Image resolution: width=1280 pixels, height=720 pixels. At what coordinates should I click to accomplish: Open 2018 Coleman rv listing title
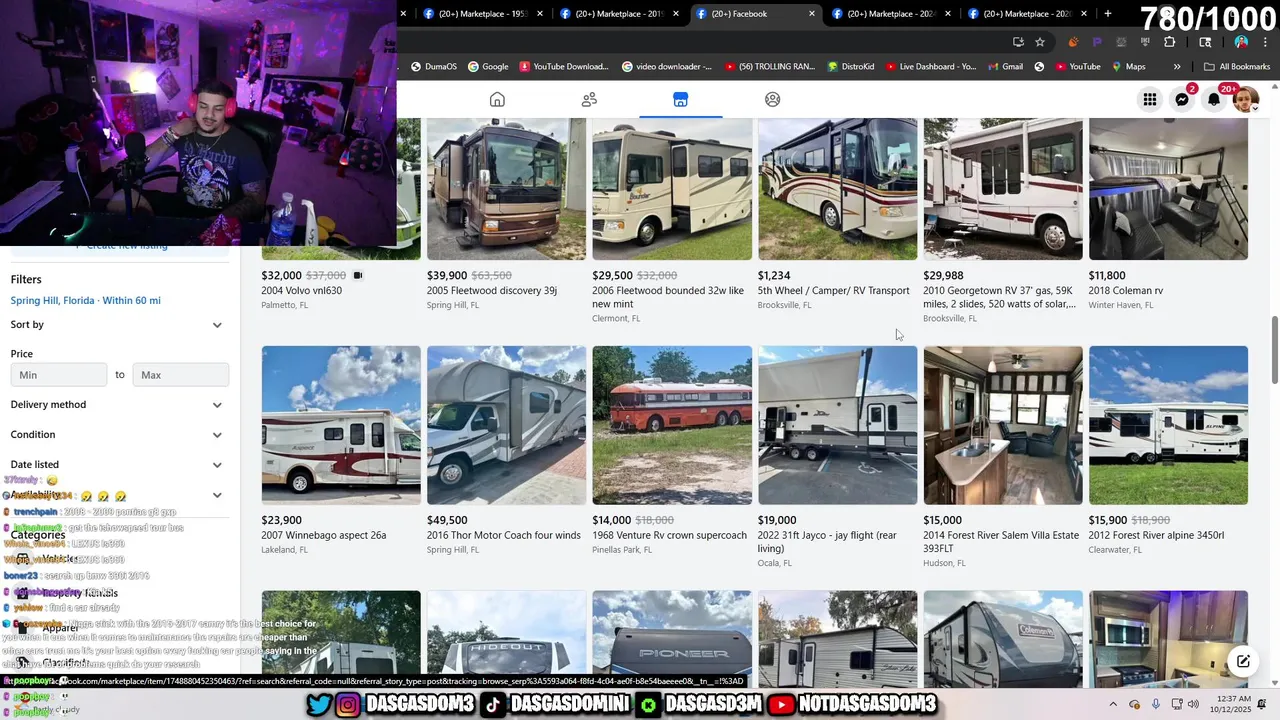click(x=1126, y=291)
